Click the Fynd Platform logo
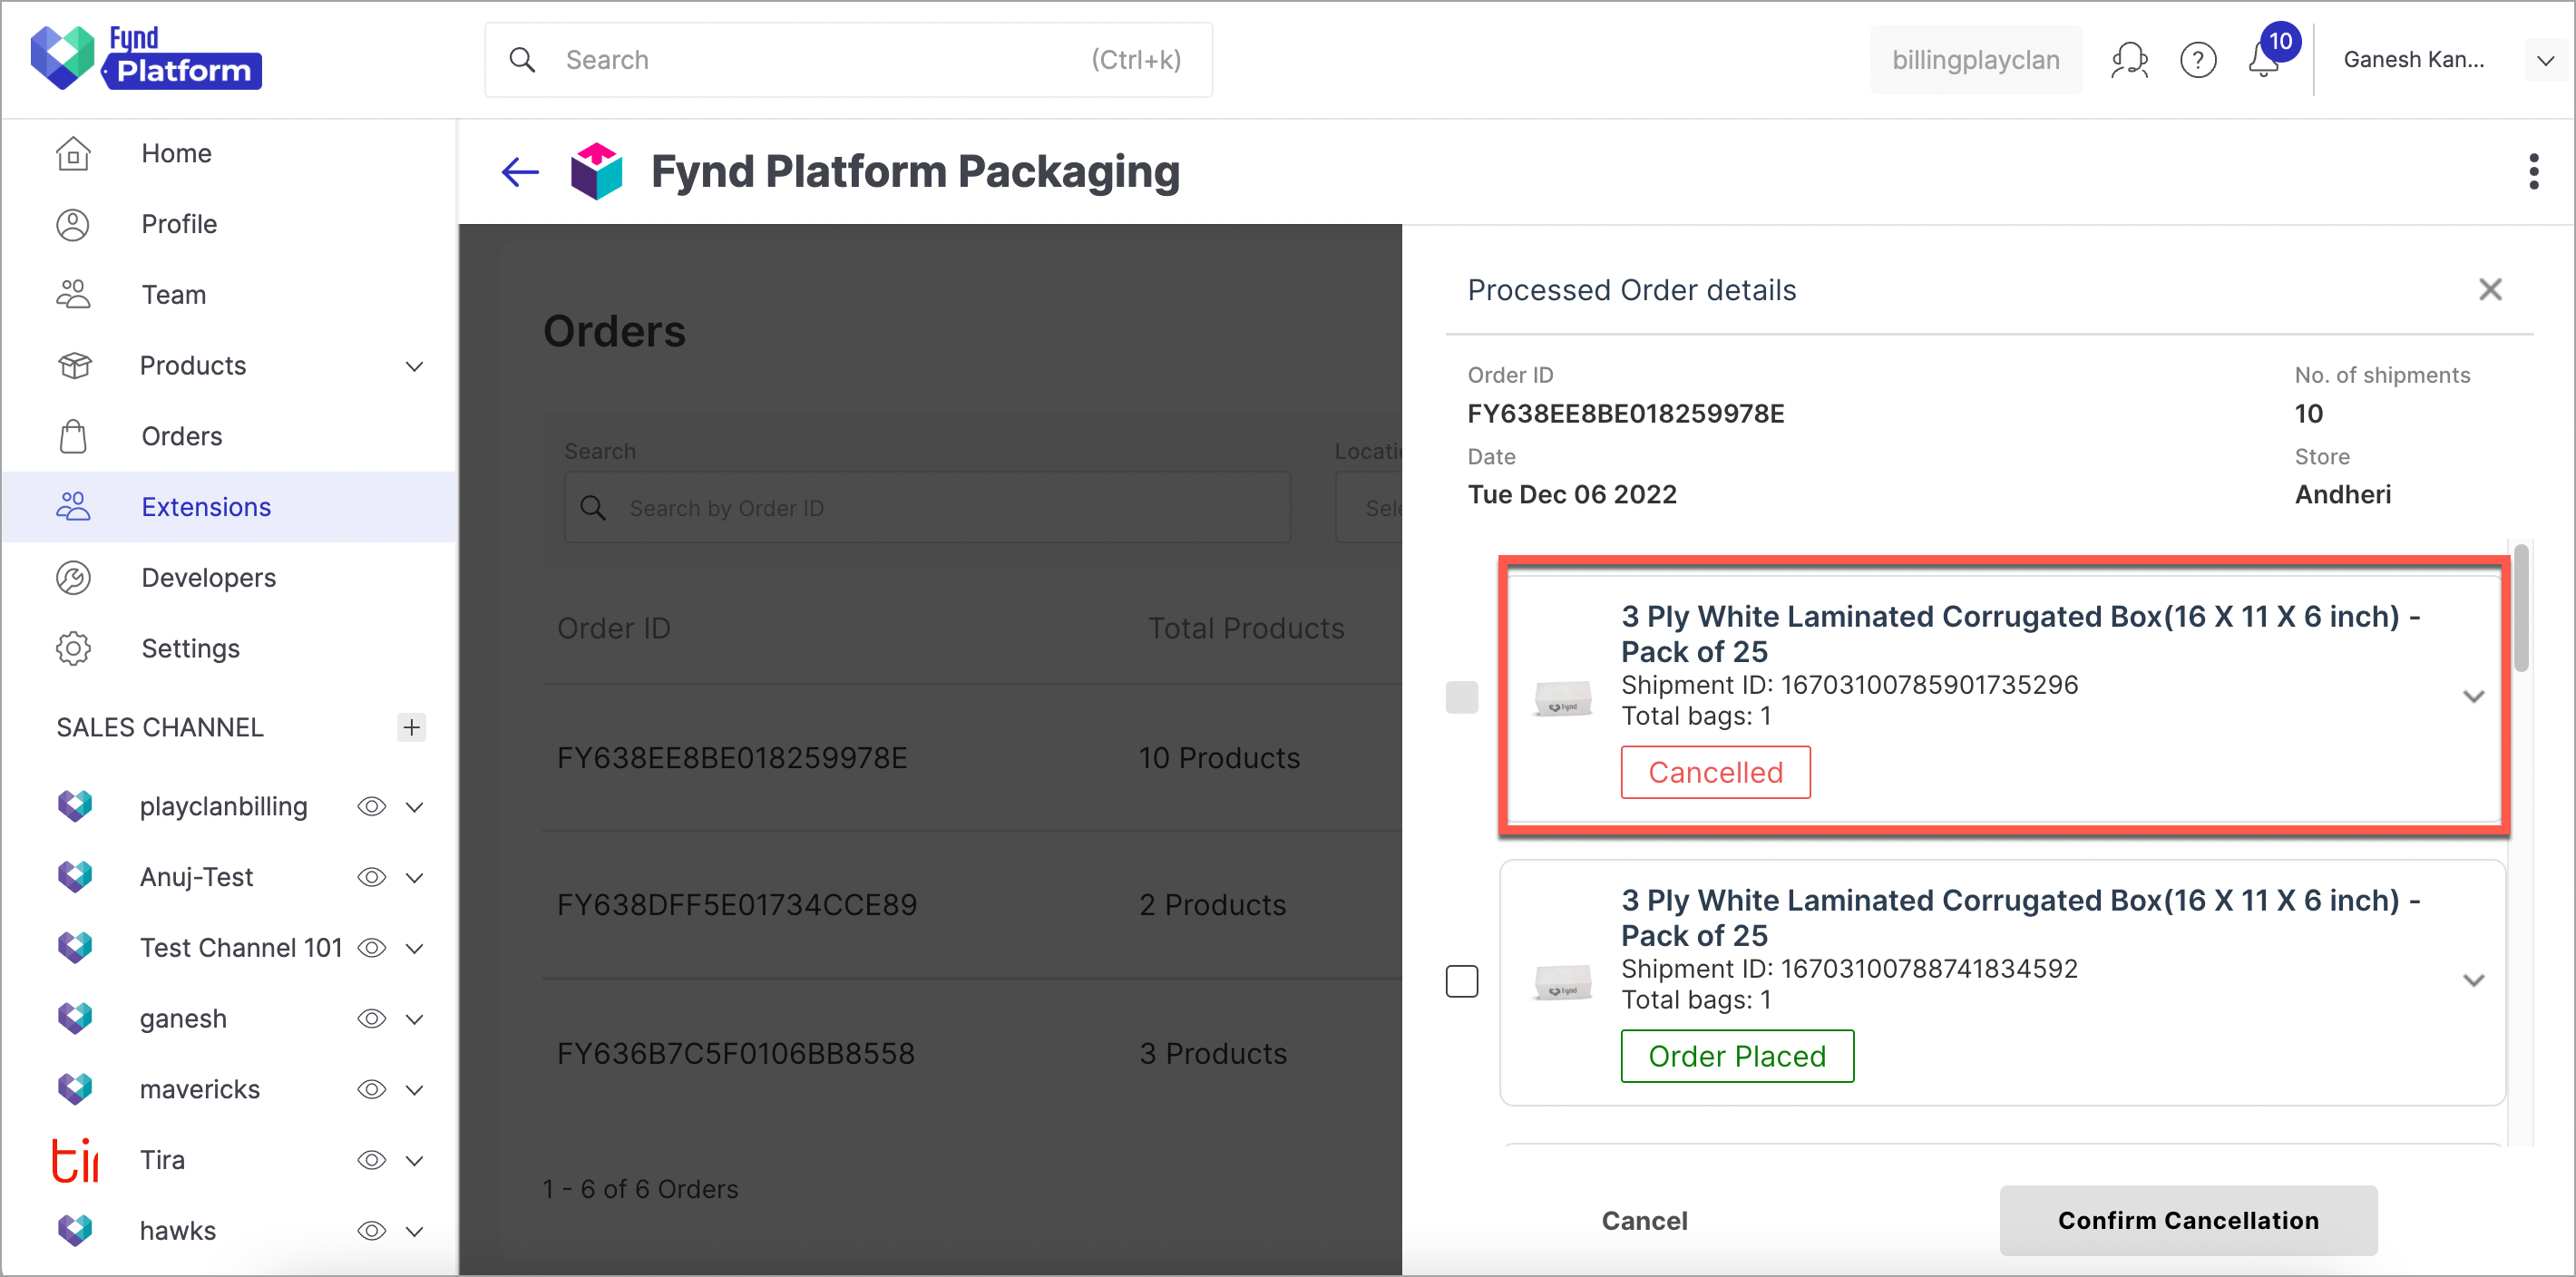This screenshot has width=2576, height=1277. click(146, 58)
